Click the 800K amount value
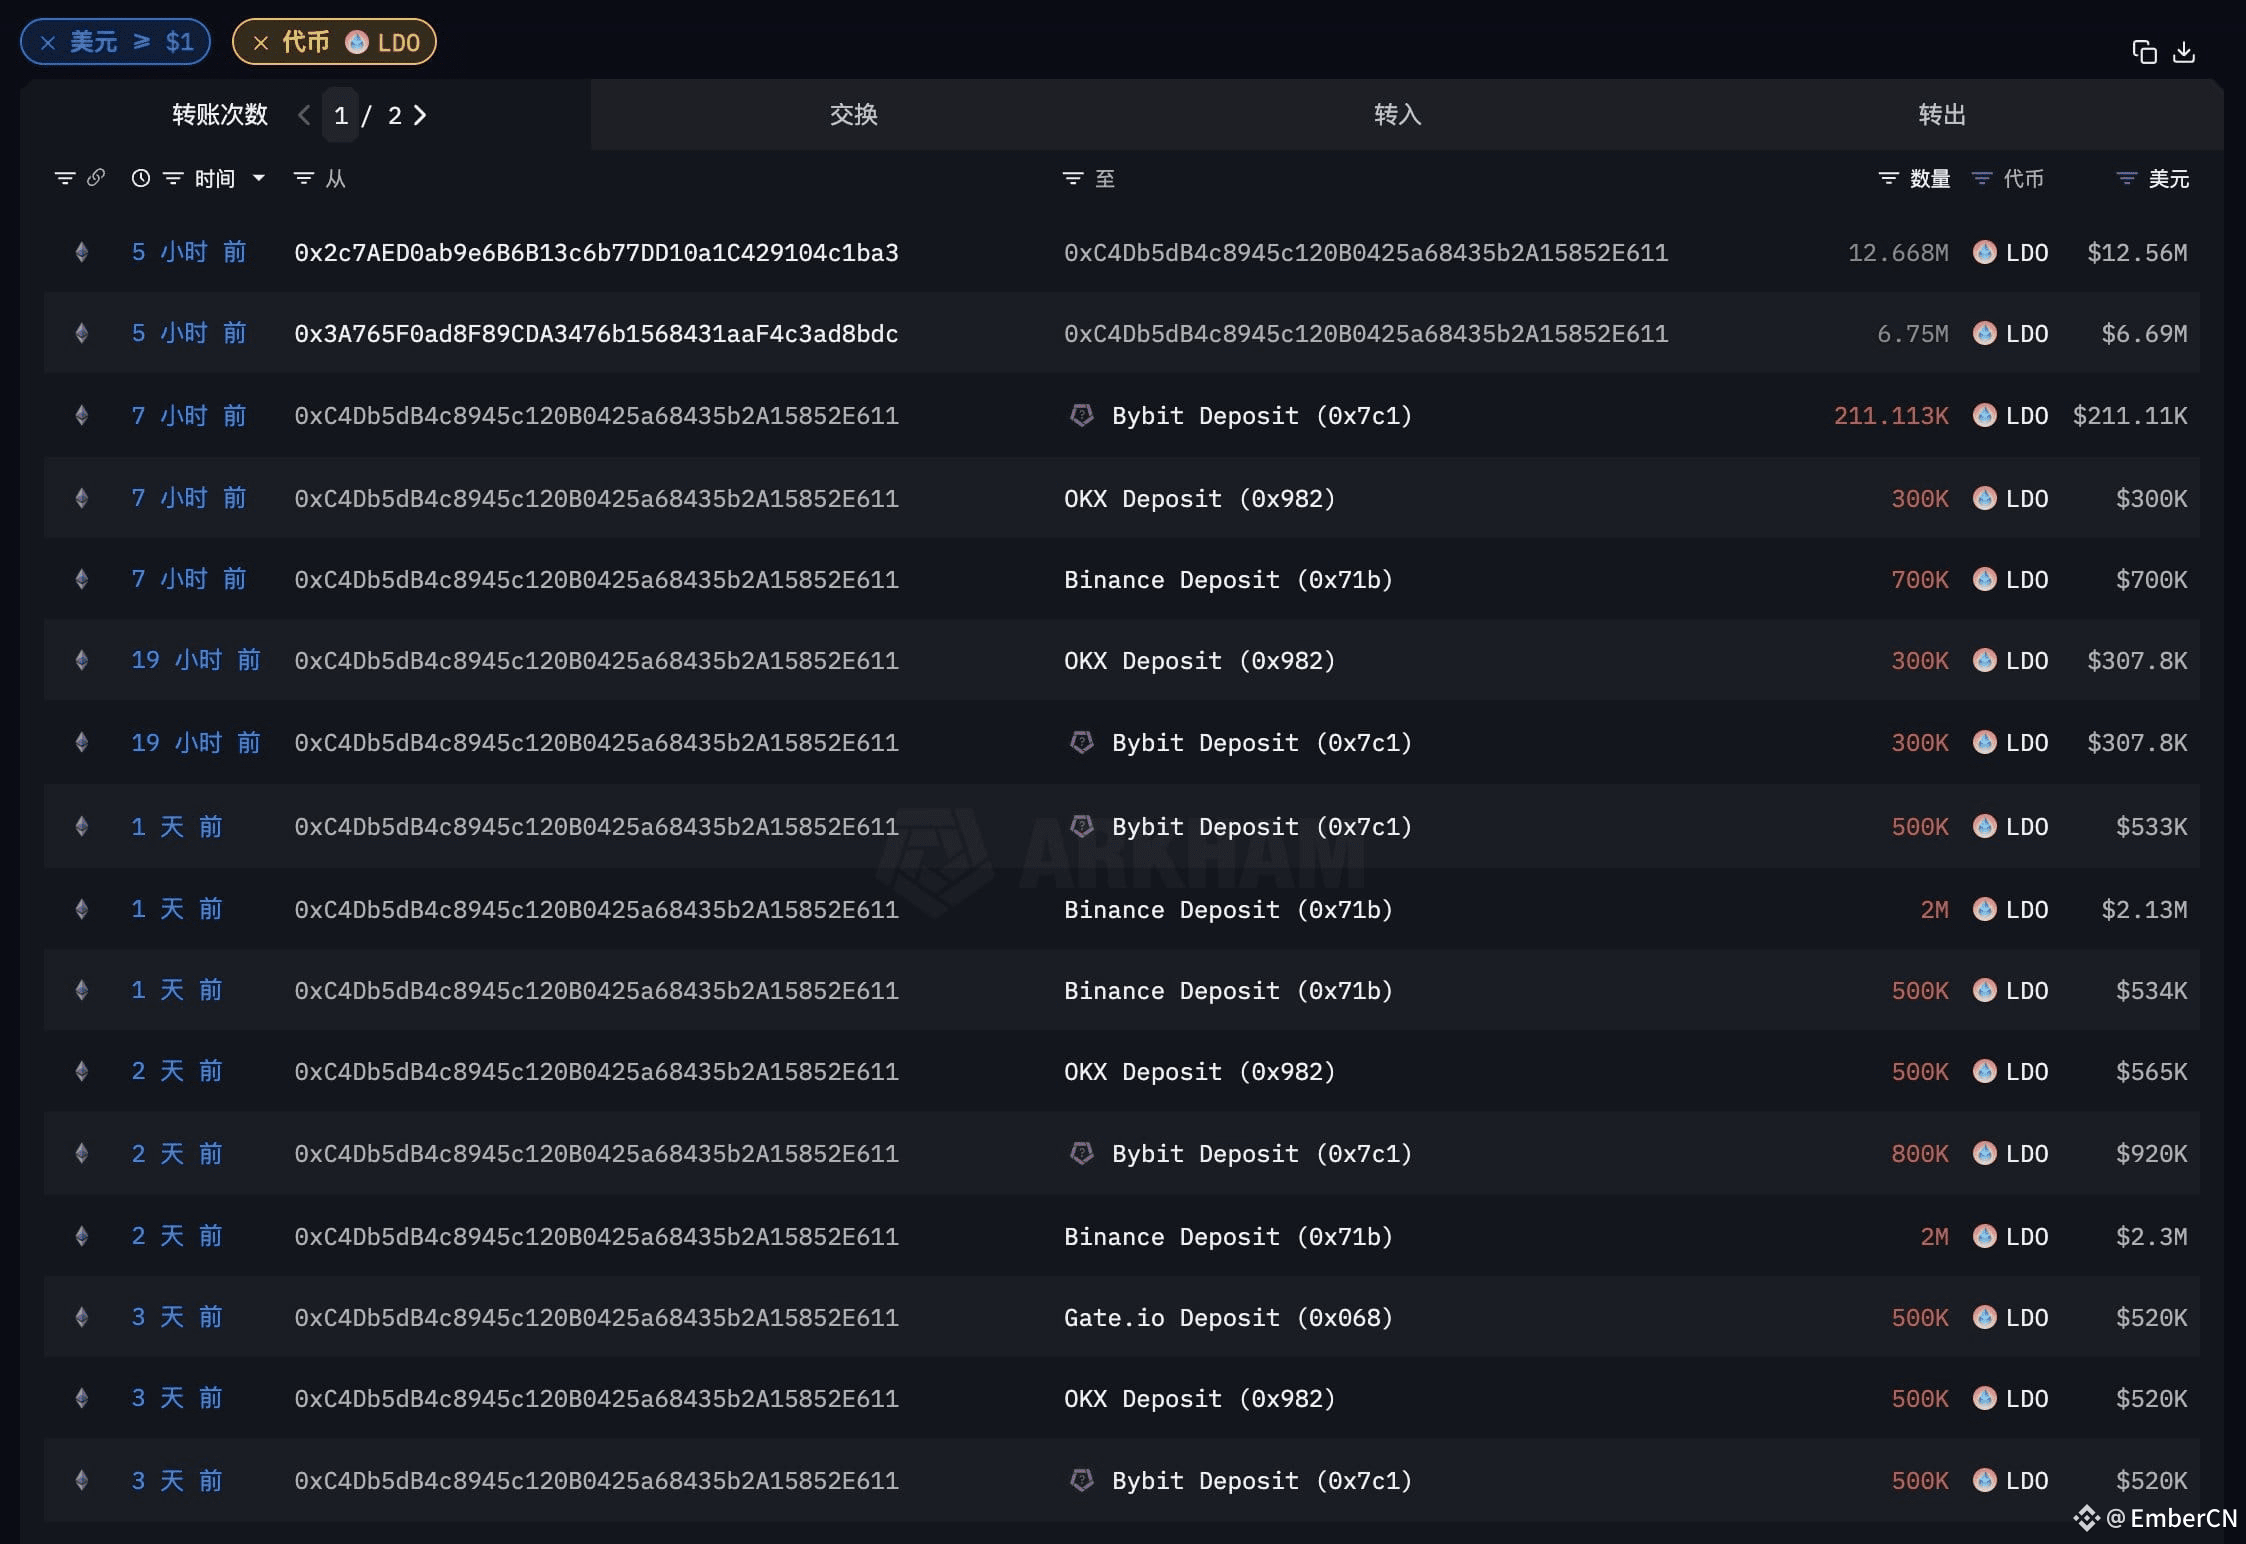Screen dimensions: 2246x1544 pos(1920,1154)
